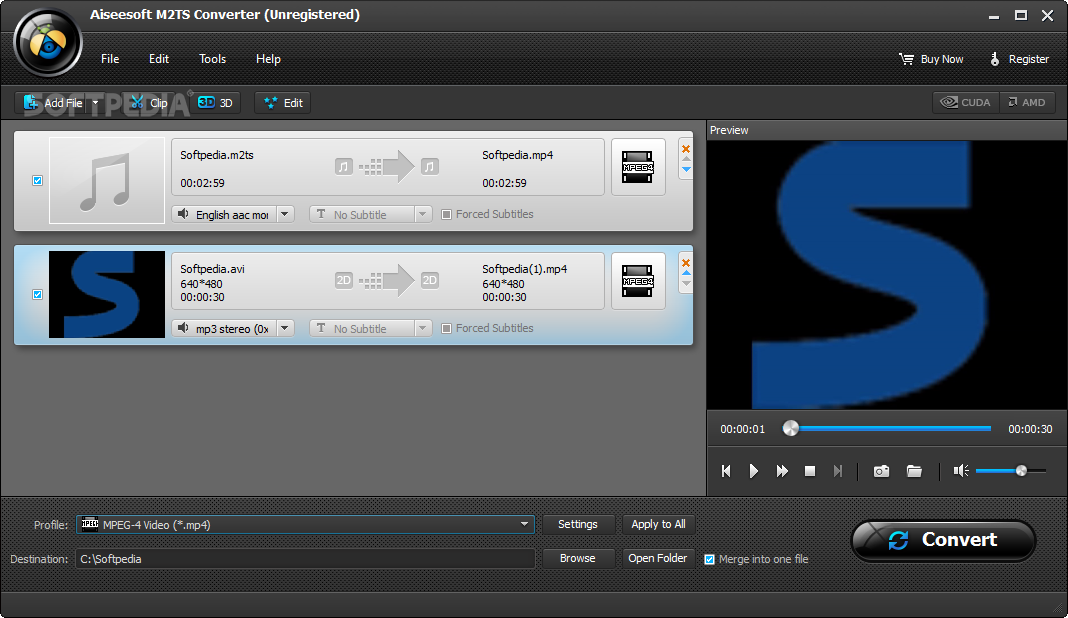The height and width of the screenshot is (618, 1068).
Task: Click source 2D icon on Softpedia.avi row
Action: click(x=344, y=280)
